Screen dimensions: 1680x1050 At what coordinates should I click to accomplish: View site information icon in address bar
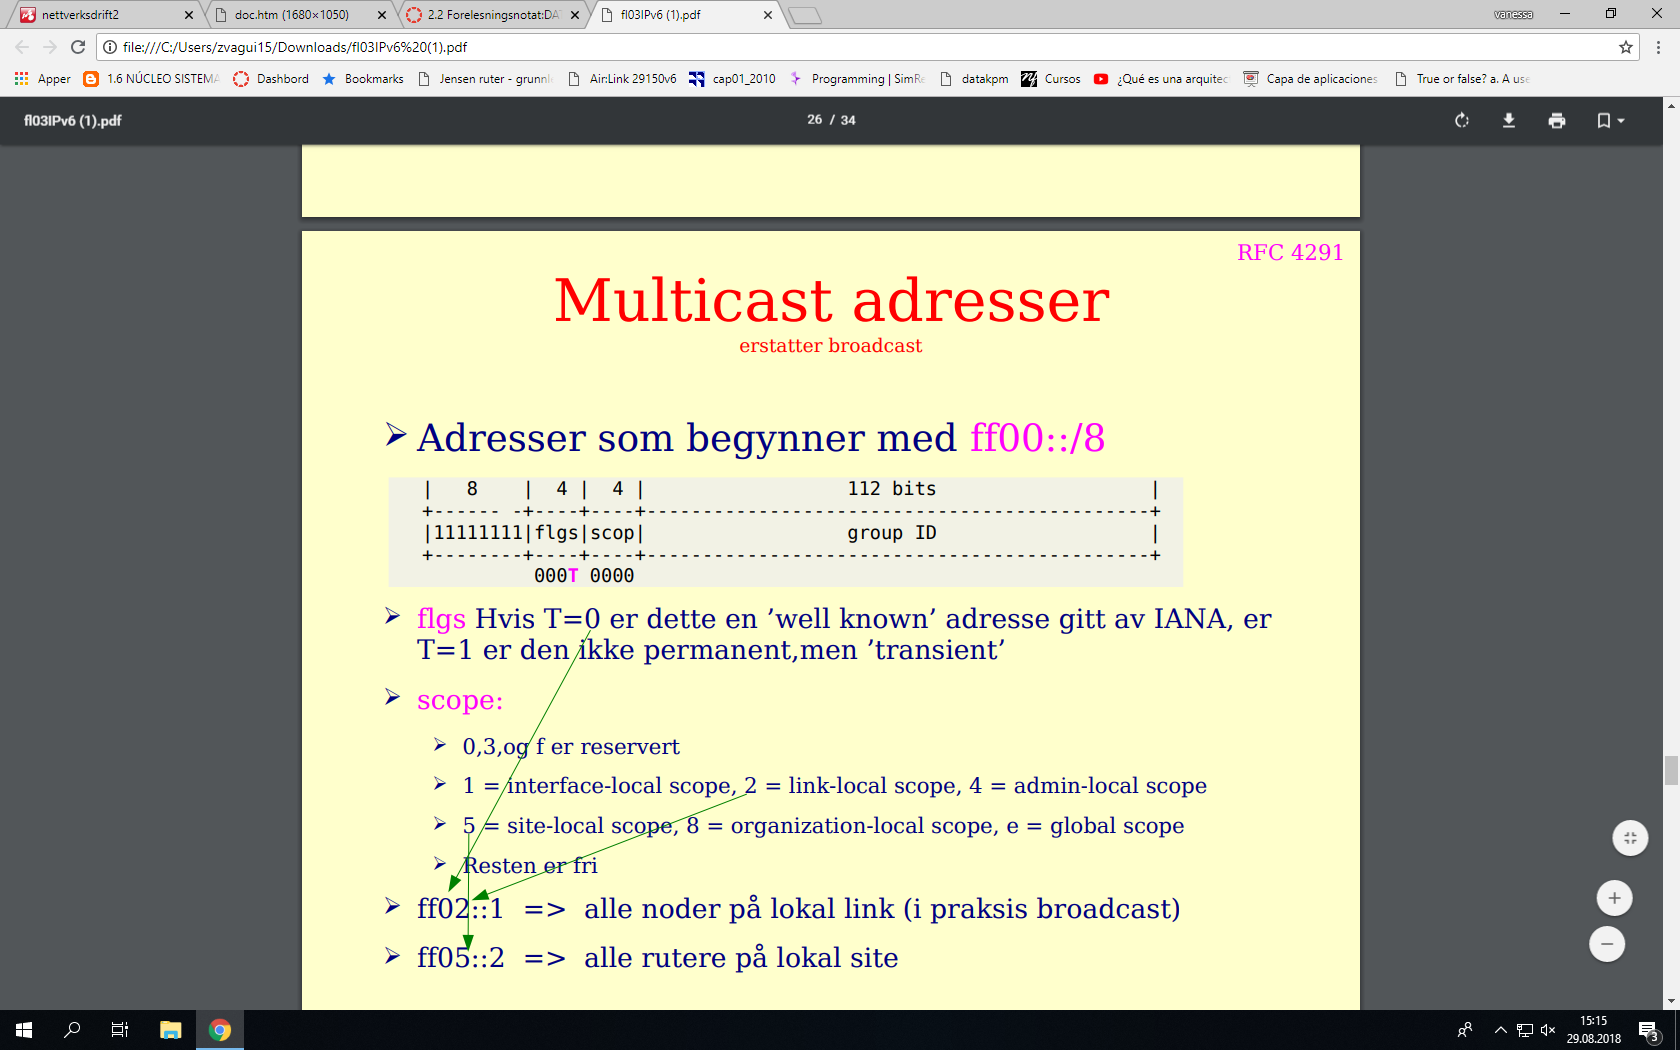tap(110, 47)
